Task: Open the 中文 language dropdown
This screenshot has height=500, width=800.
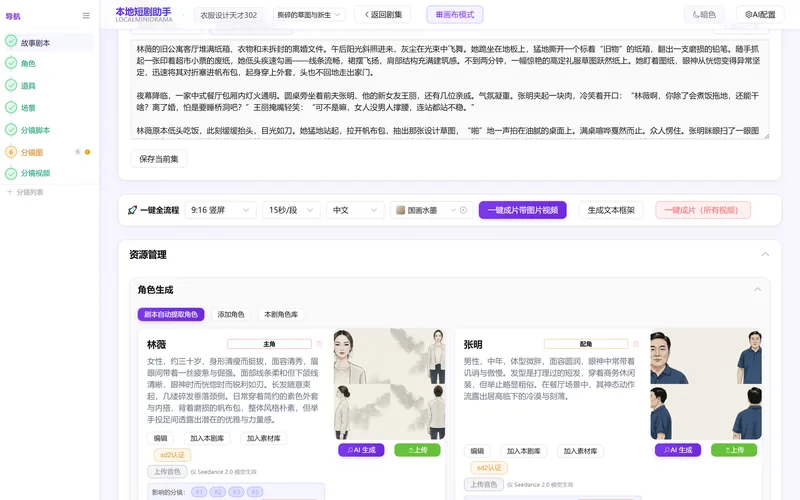Action: pos(355,210)
